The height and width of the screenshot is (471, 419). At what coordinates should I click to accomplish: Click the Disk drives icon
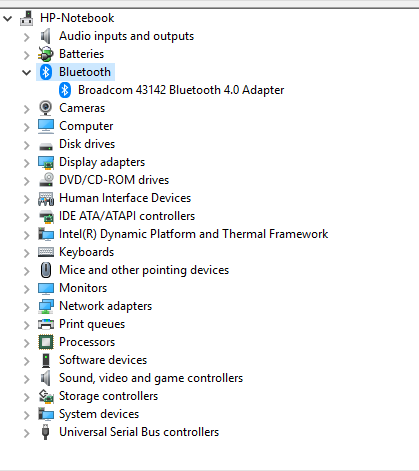pyautogui.click(x=46, y=146)
